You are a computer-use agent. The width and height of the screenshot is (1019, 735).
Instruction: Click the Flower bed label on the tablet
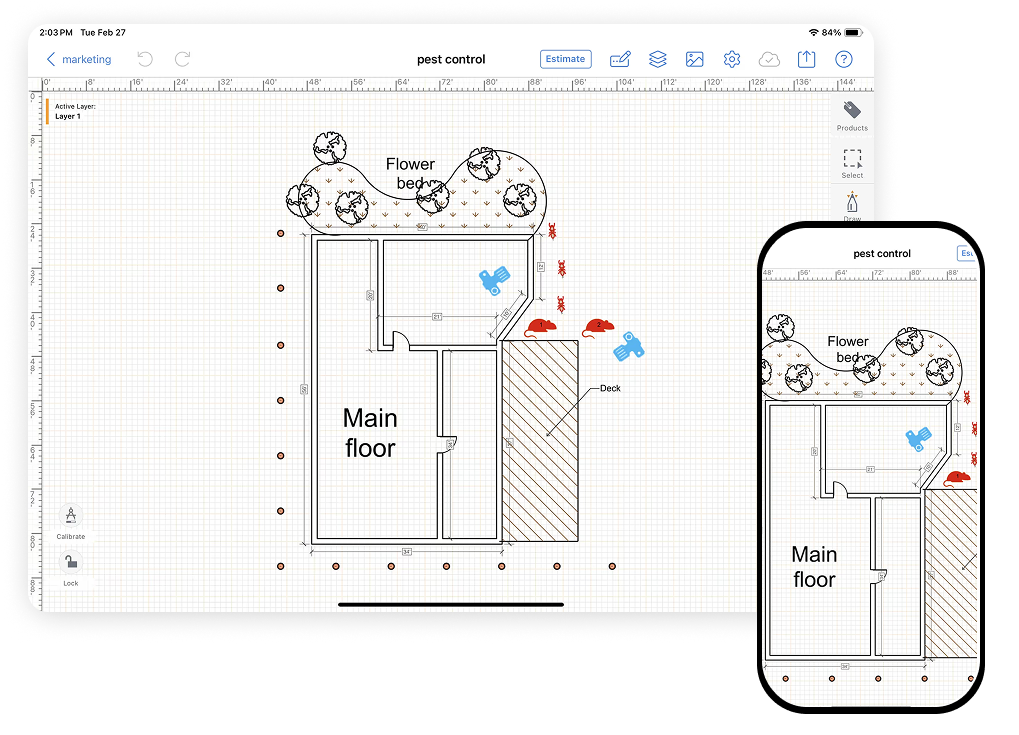click(x=410, y=173)
